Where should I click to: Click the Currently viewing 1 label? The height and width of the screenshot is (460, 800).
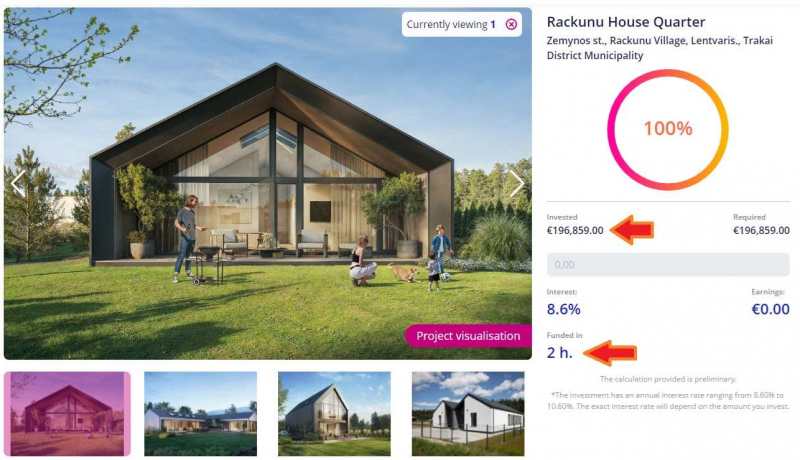[x=451, y=24]
